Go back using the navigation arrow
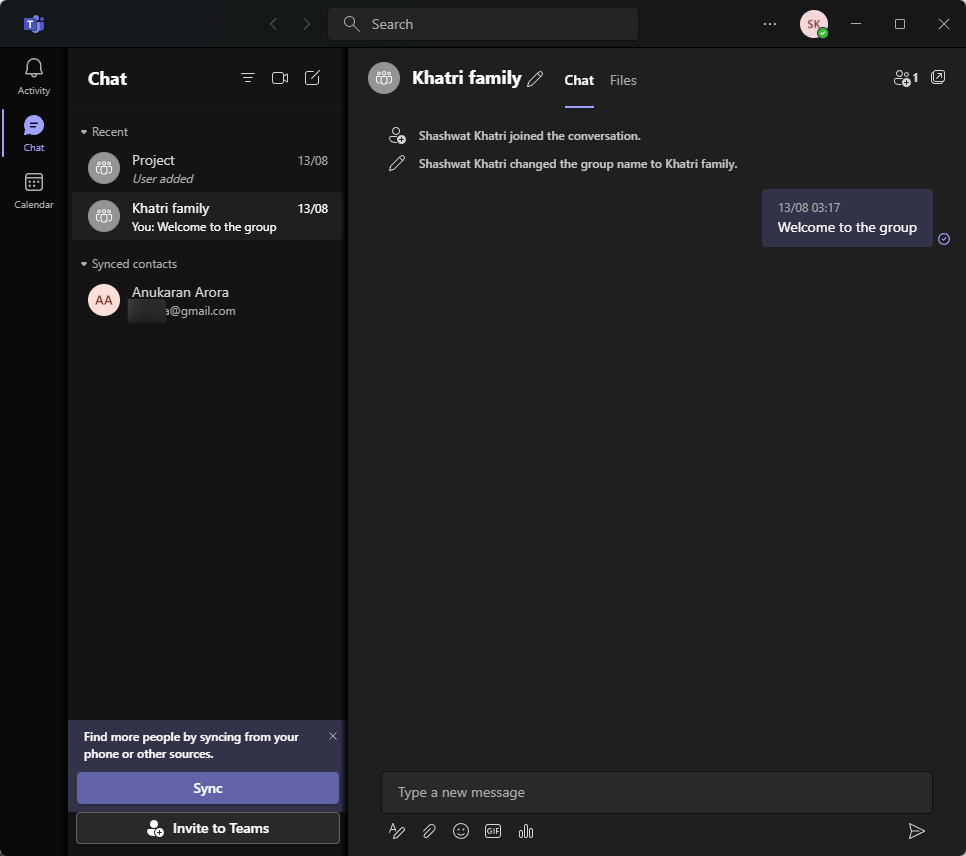 pyautogui.click(x=274, y=24)
